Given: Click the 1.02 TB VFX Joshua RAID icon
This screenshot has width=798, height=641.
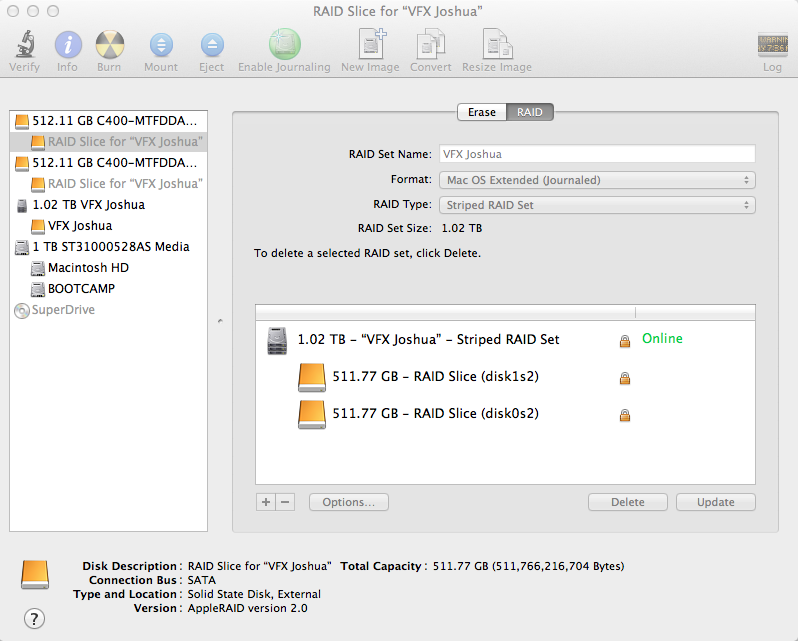Looking at the screenshot, I should pos(22,206).
